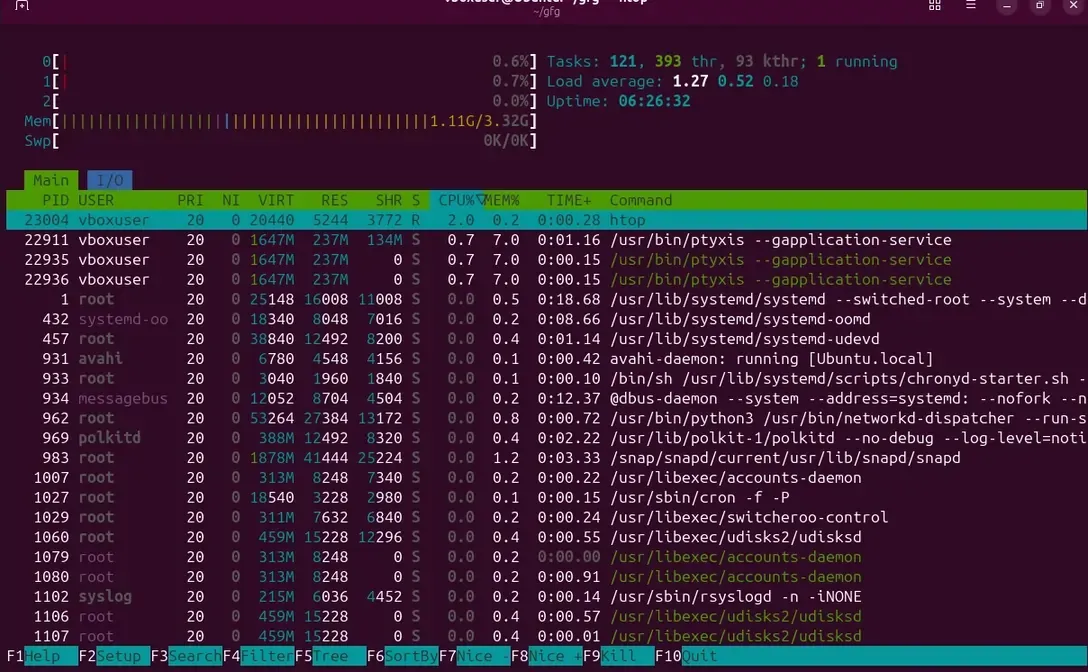The height and width of the screenshot is (672, 1088).
Task: Select the Main tab
Action: (x=50, y=181)
